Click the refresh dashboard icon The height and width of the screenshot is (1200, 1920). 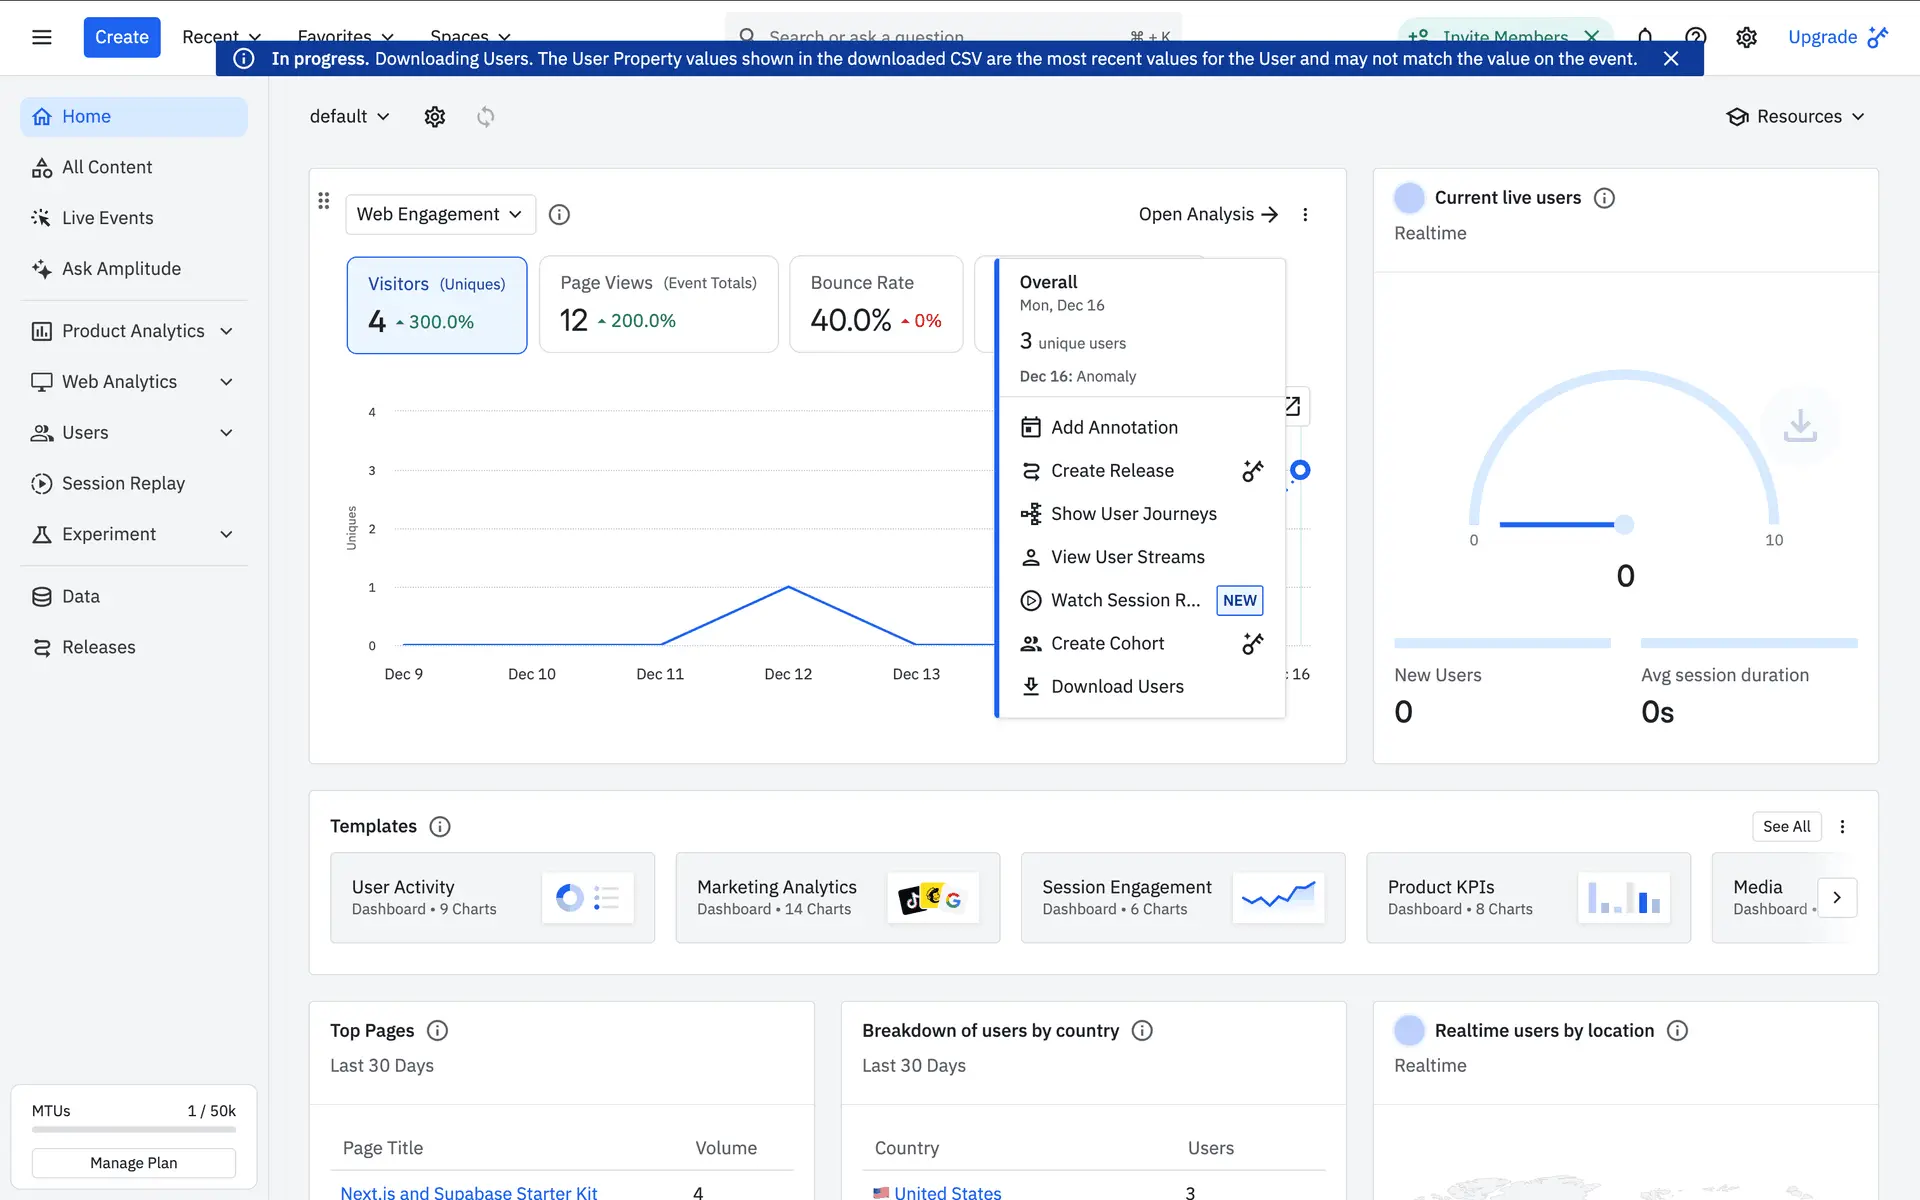pyautogui.click(x=485, y=117)
